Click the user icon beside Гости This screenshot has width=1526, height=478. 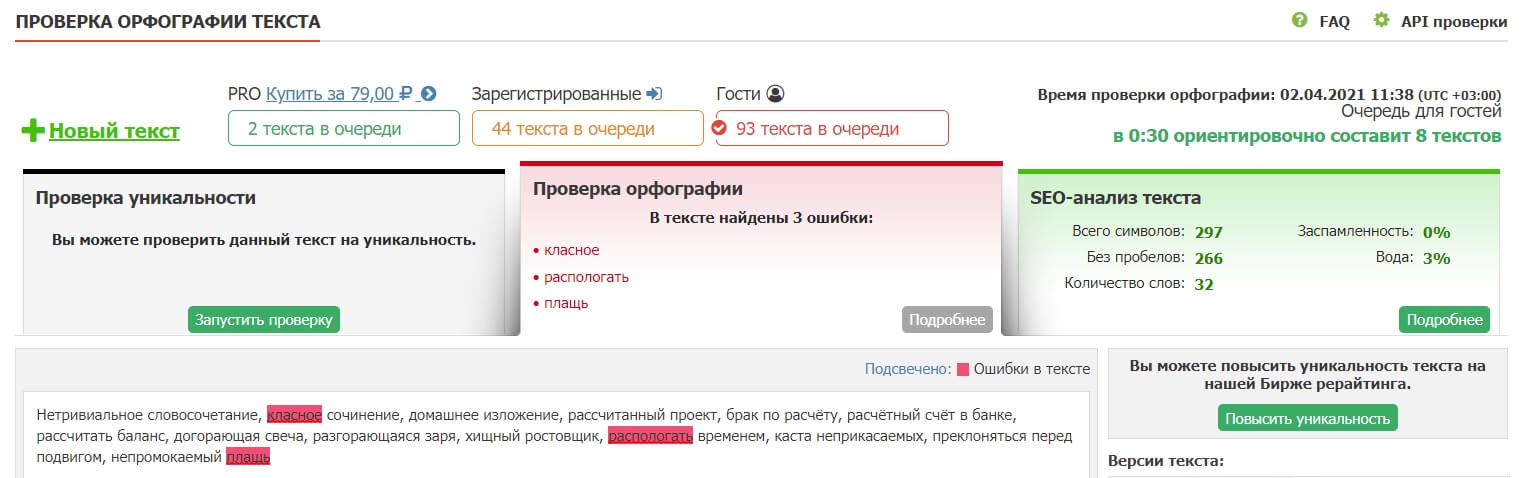pos(775,94)
